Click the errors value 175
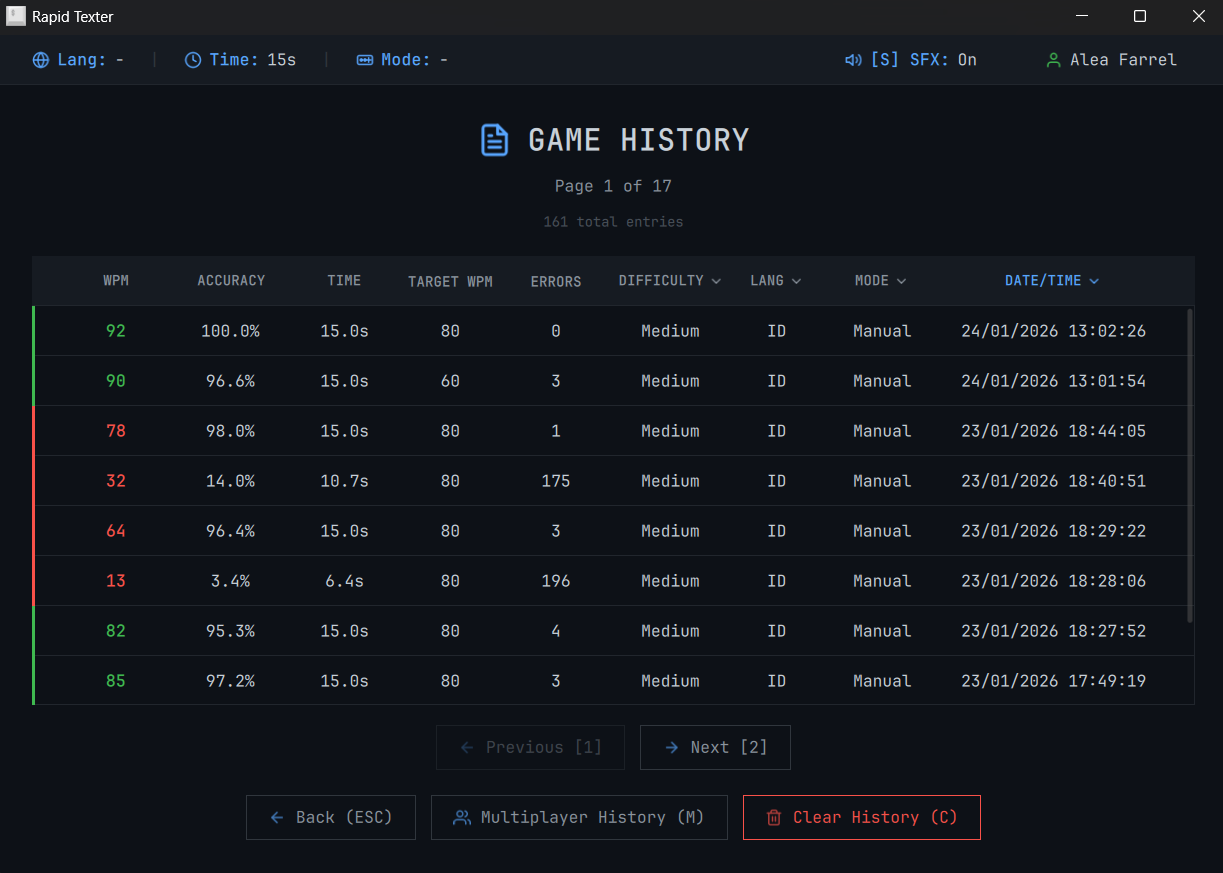 (556, 481)
